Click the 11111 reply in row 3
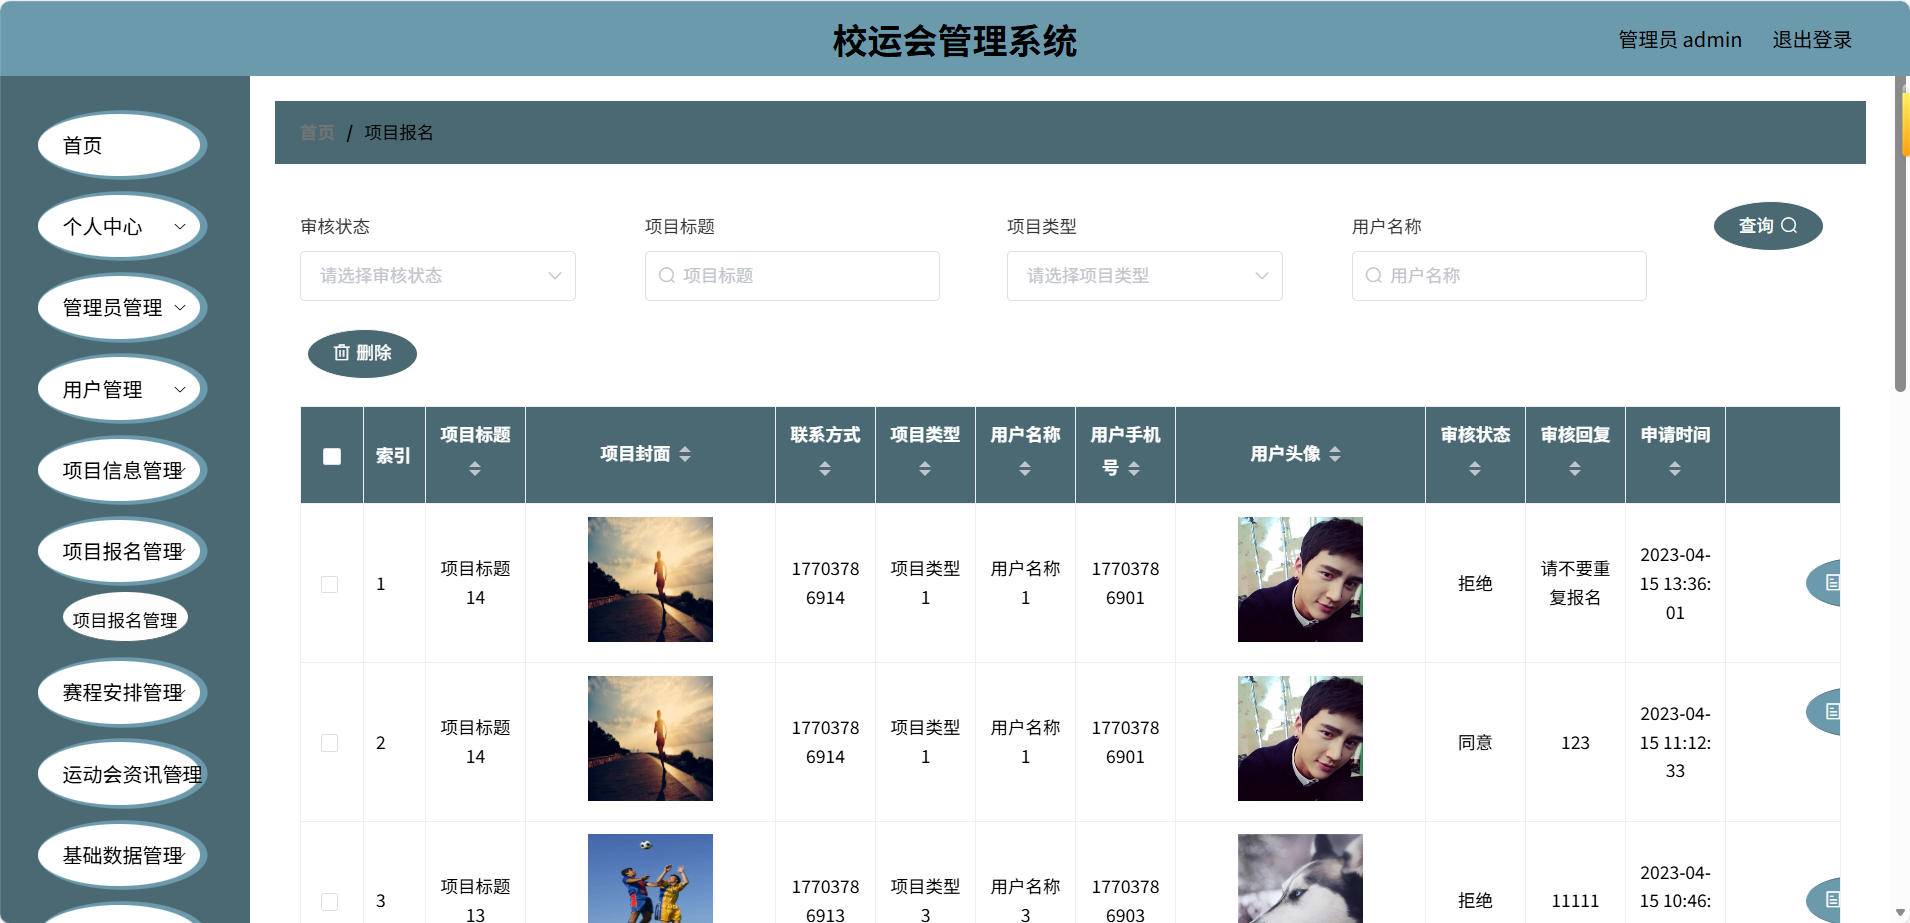This screenshot has height=923, width=1910. pyautogui.click(x=1575, y=901)
